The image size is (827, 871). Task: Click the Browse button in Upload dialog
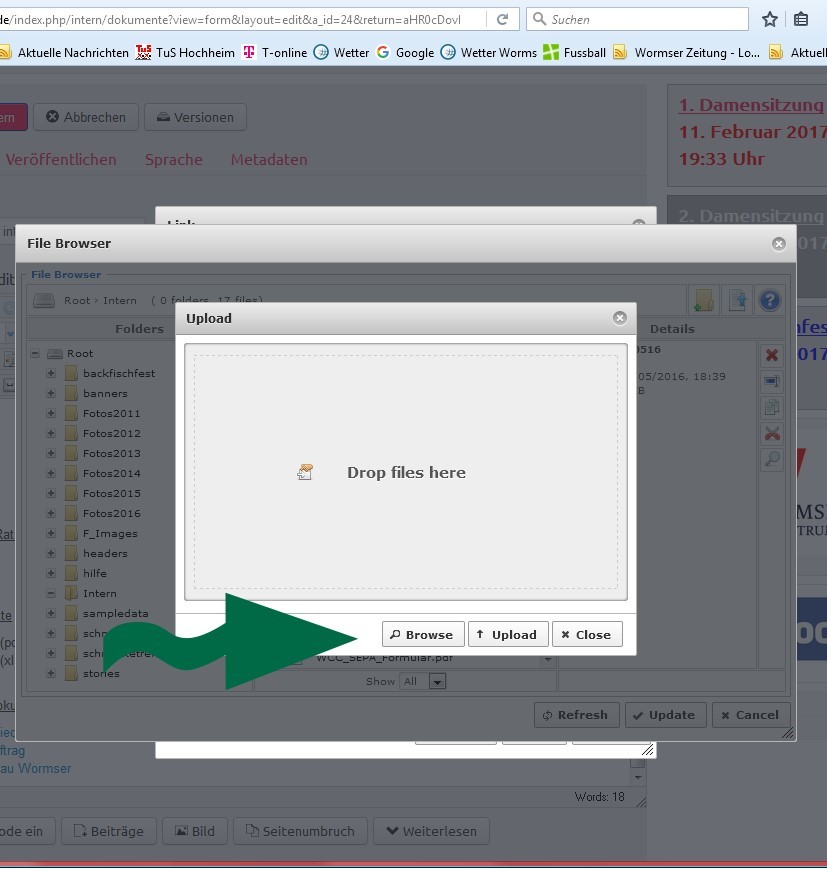pyautogui.click(x=422, y=634)
